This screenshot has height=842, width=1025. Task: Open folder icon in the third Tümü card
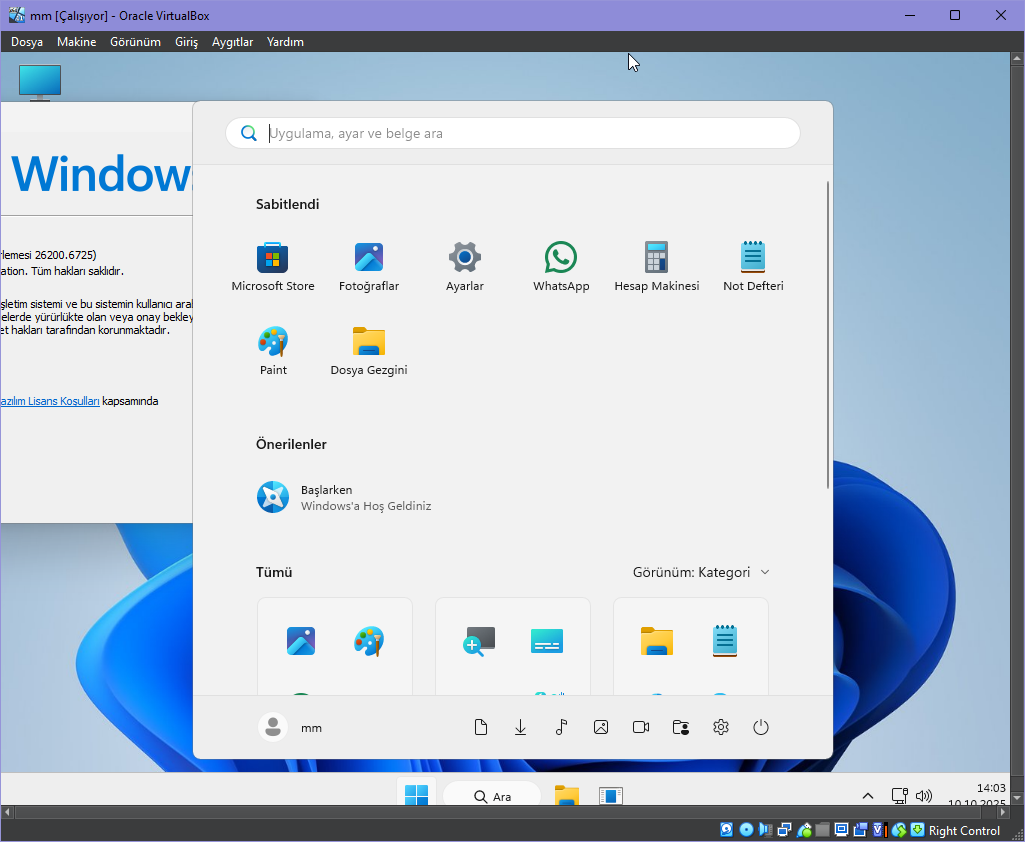click(656, 641)
